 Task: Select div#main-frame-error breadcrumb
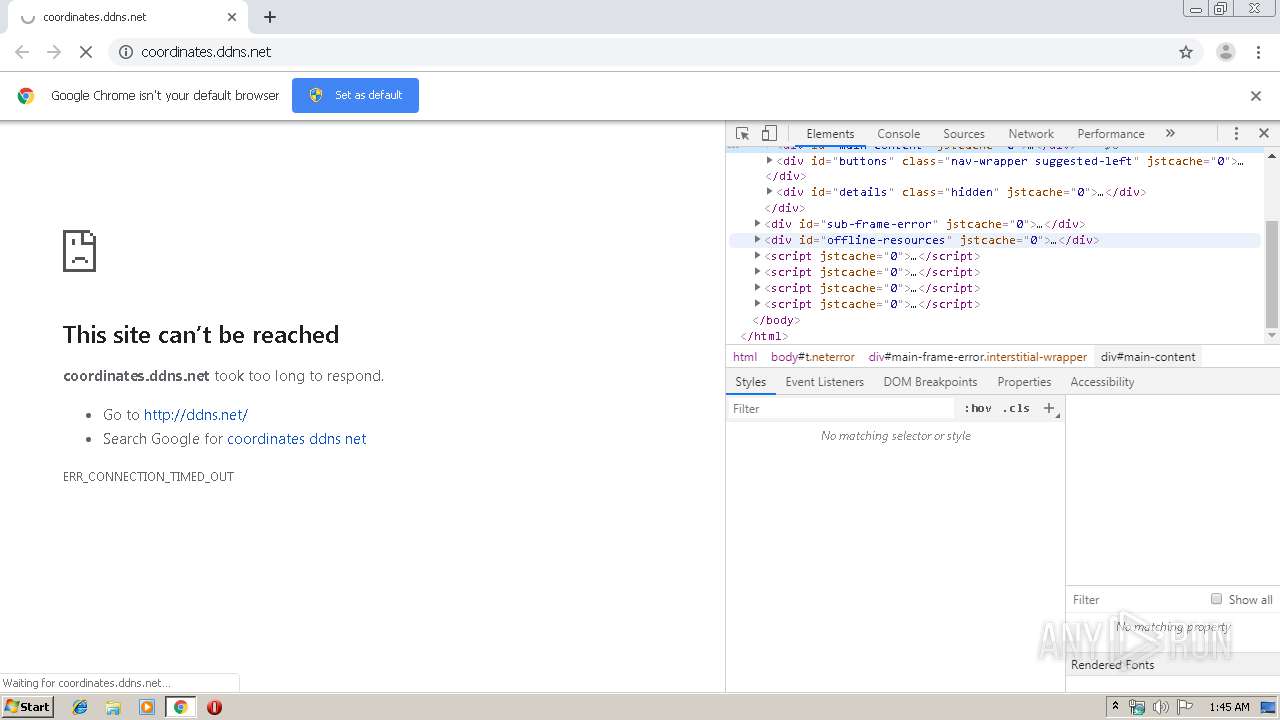click(x=977, y=357)
